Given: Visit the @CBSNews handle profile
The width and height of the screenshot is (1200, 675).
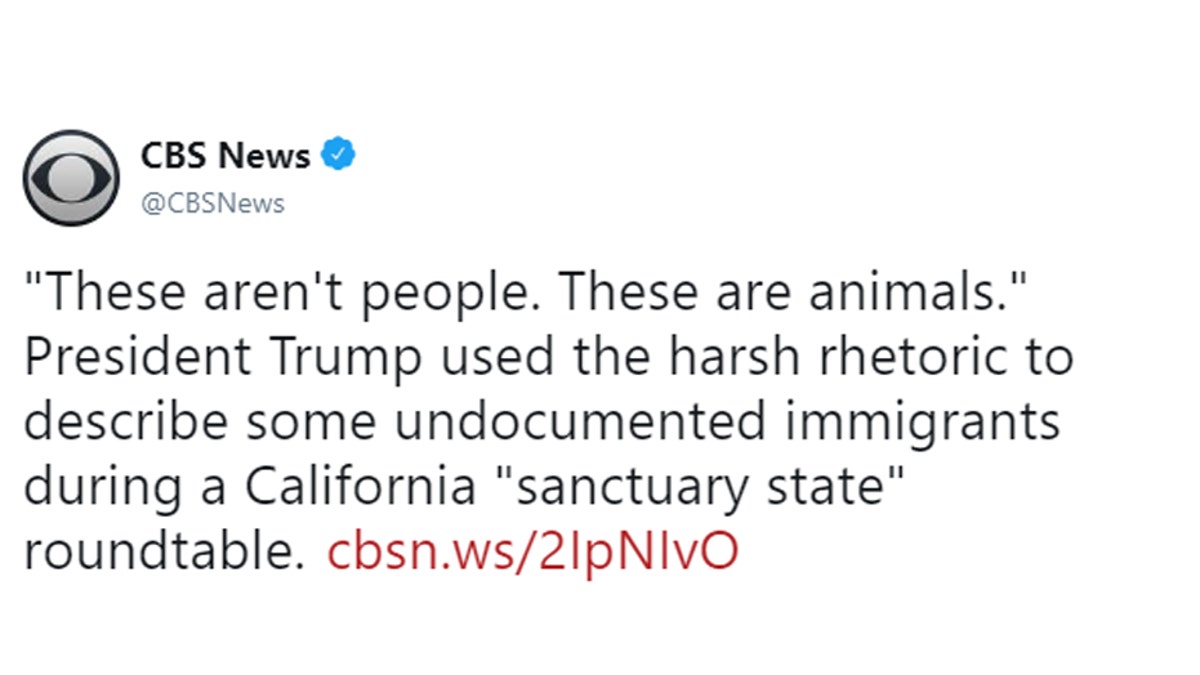Looking at the screenshot, I should pos(212,203).
